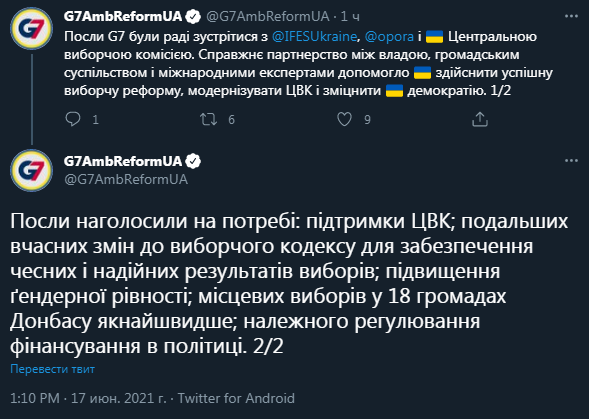Click the retweet icon with 6 retweets

tap(208, 119)
